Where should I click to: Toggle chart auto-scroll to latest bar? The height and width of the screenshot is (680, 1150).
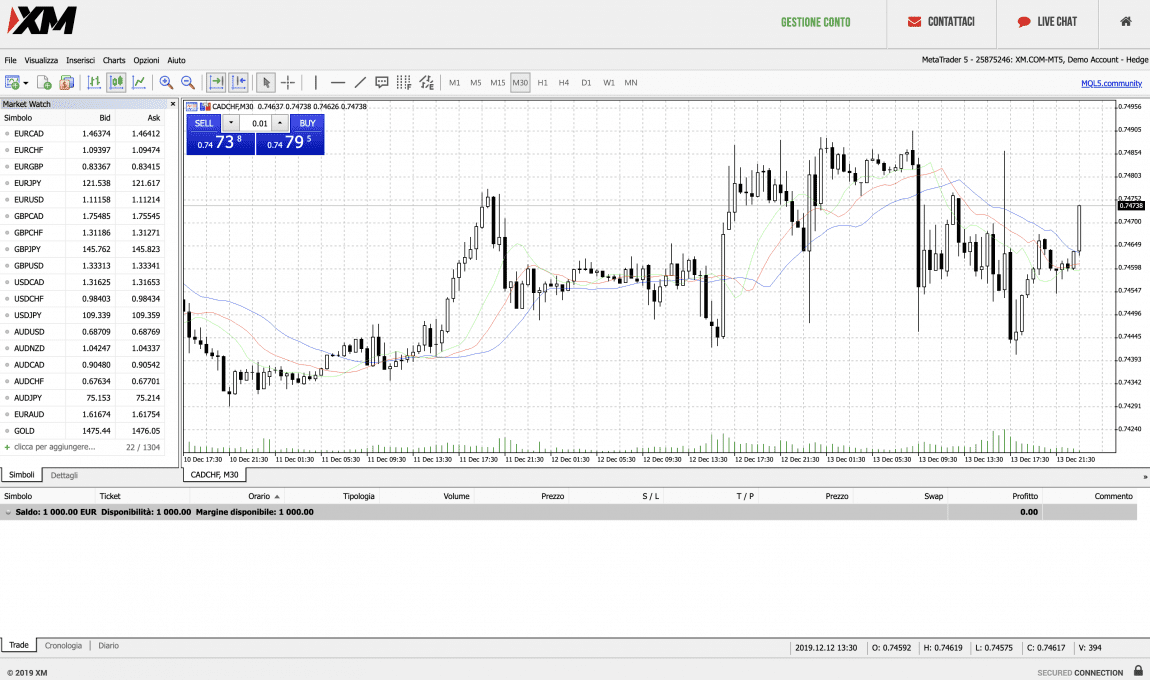(216, 83)
